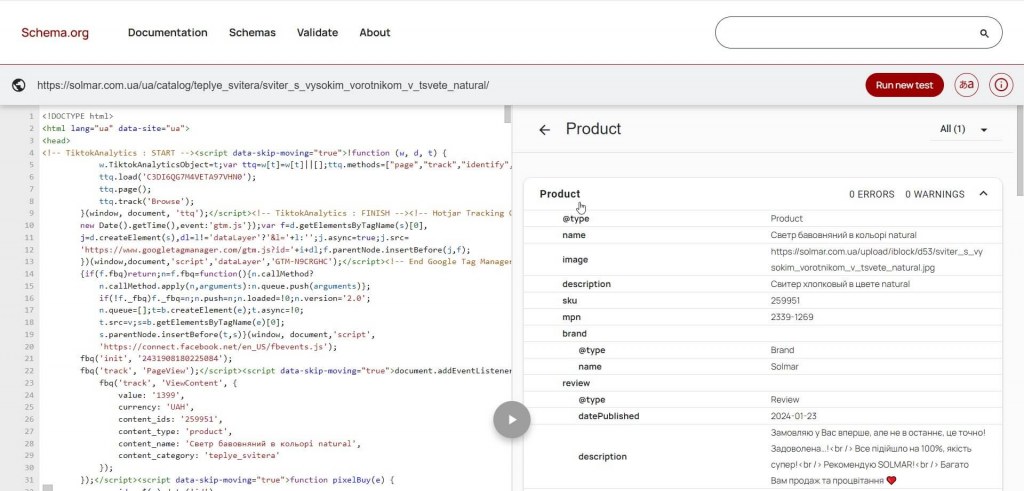The image size is (1024, 491).
Task: Click the results panel vertical scrollbar
Action: point(1019,150)
